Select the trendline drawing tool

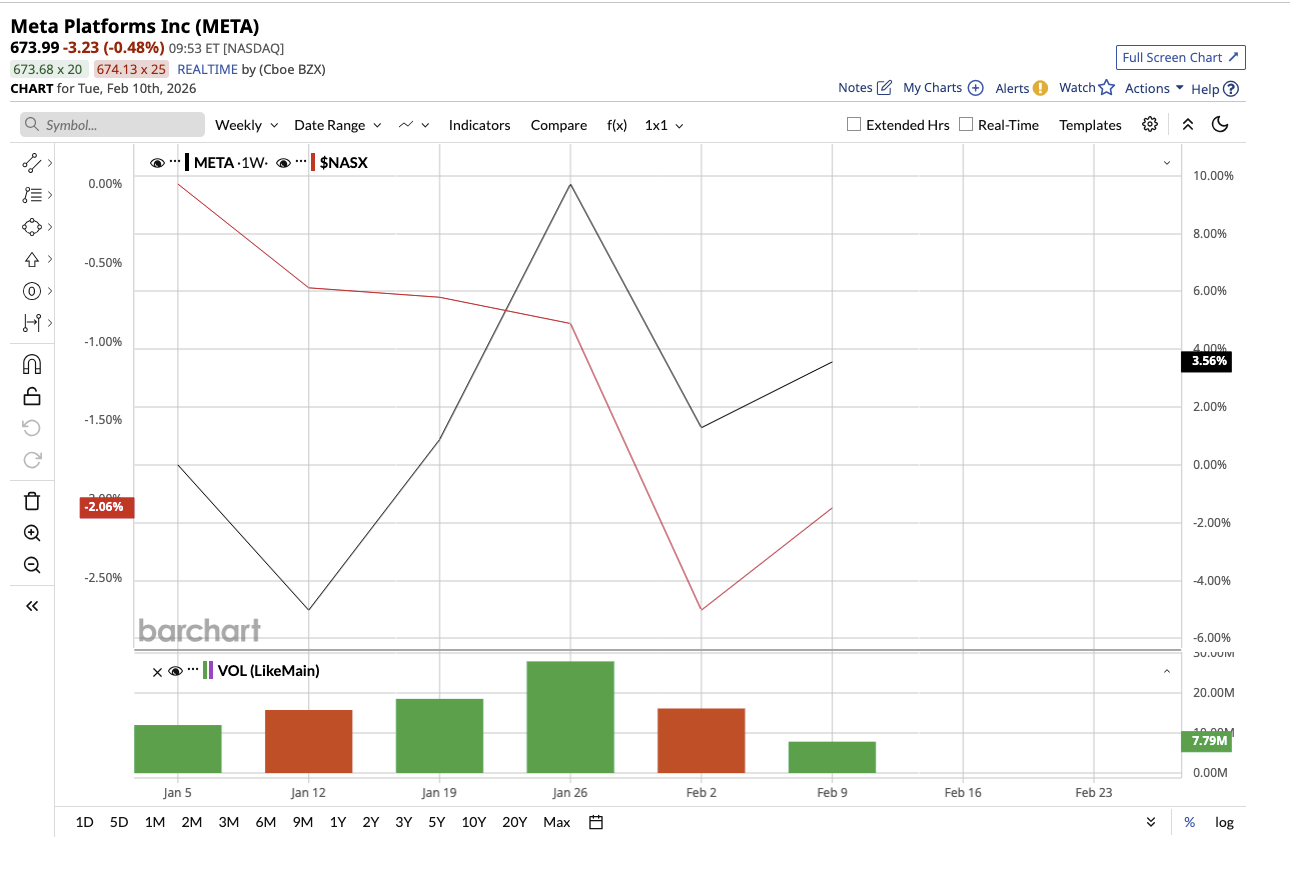point(31,162)
